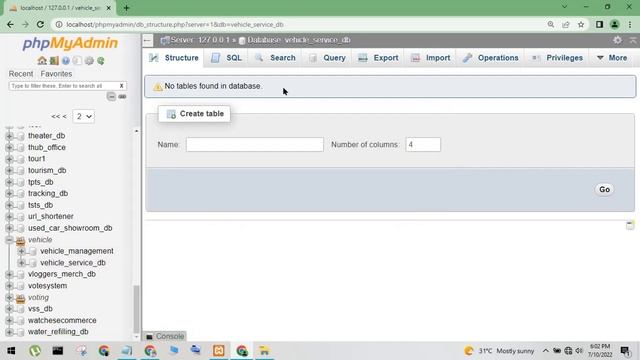Click the Number of columns field
This screenshot has height=360, width=640.
(423, 144)
